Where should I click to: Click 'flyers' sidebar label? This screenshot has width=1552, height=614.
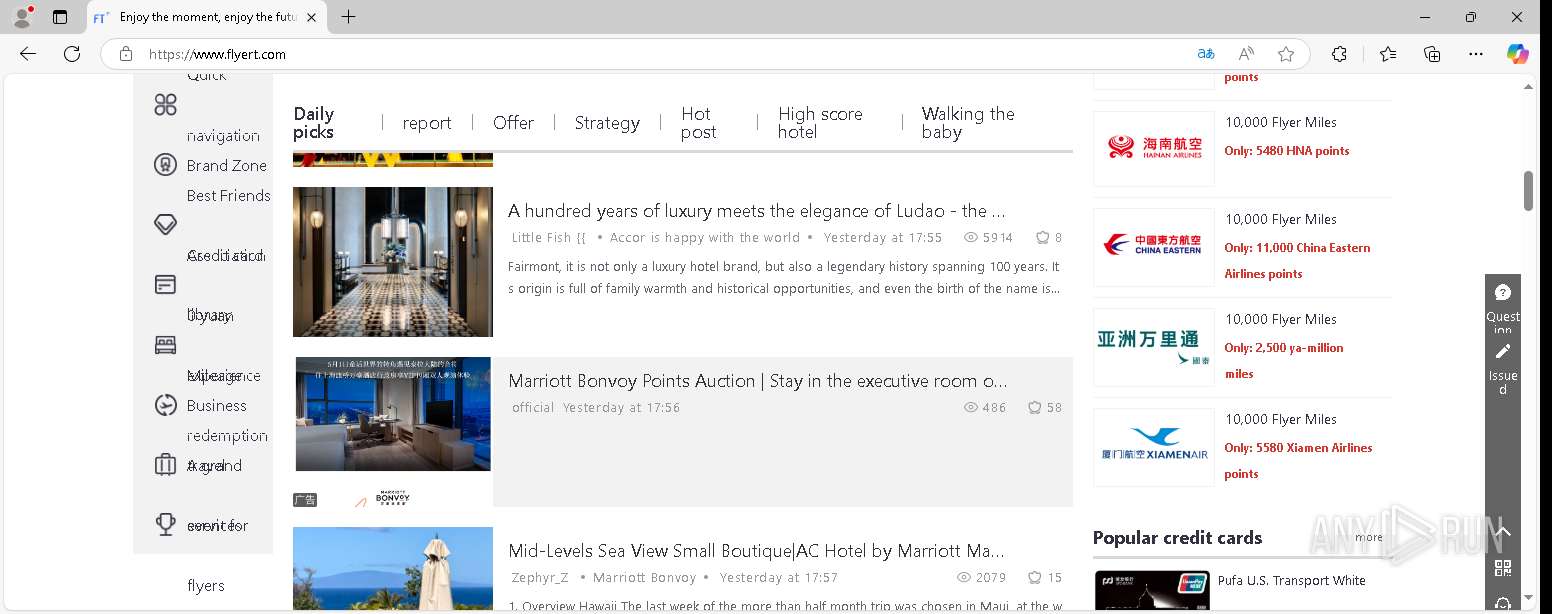[206, 586]
